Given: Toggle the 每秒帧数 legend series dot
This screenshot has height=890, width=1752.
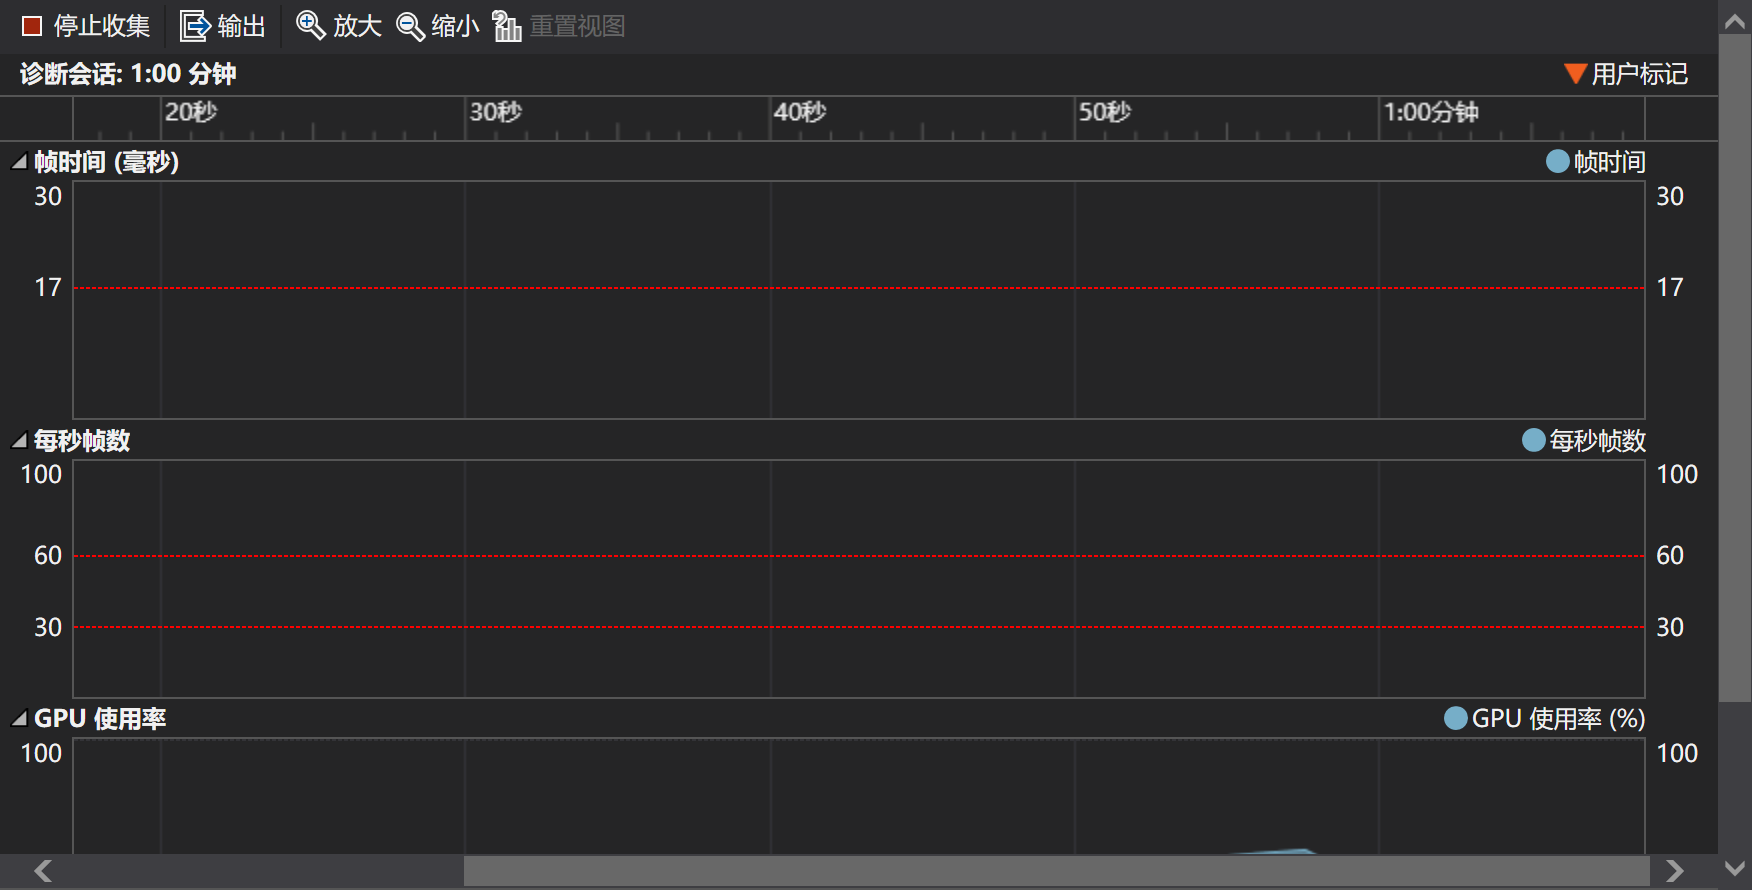Looking at the screenshot, I should tap(1533, 440).
